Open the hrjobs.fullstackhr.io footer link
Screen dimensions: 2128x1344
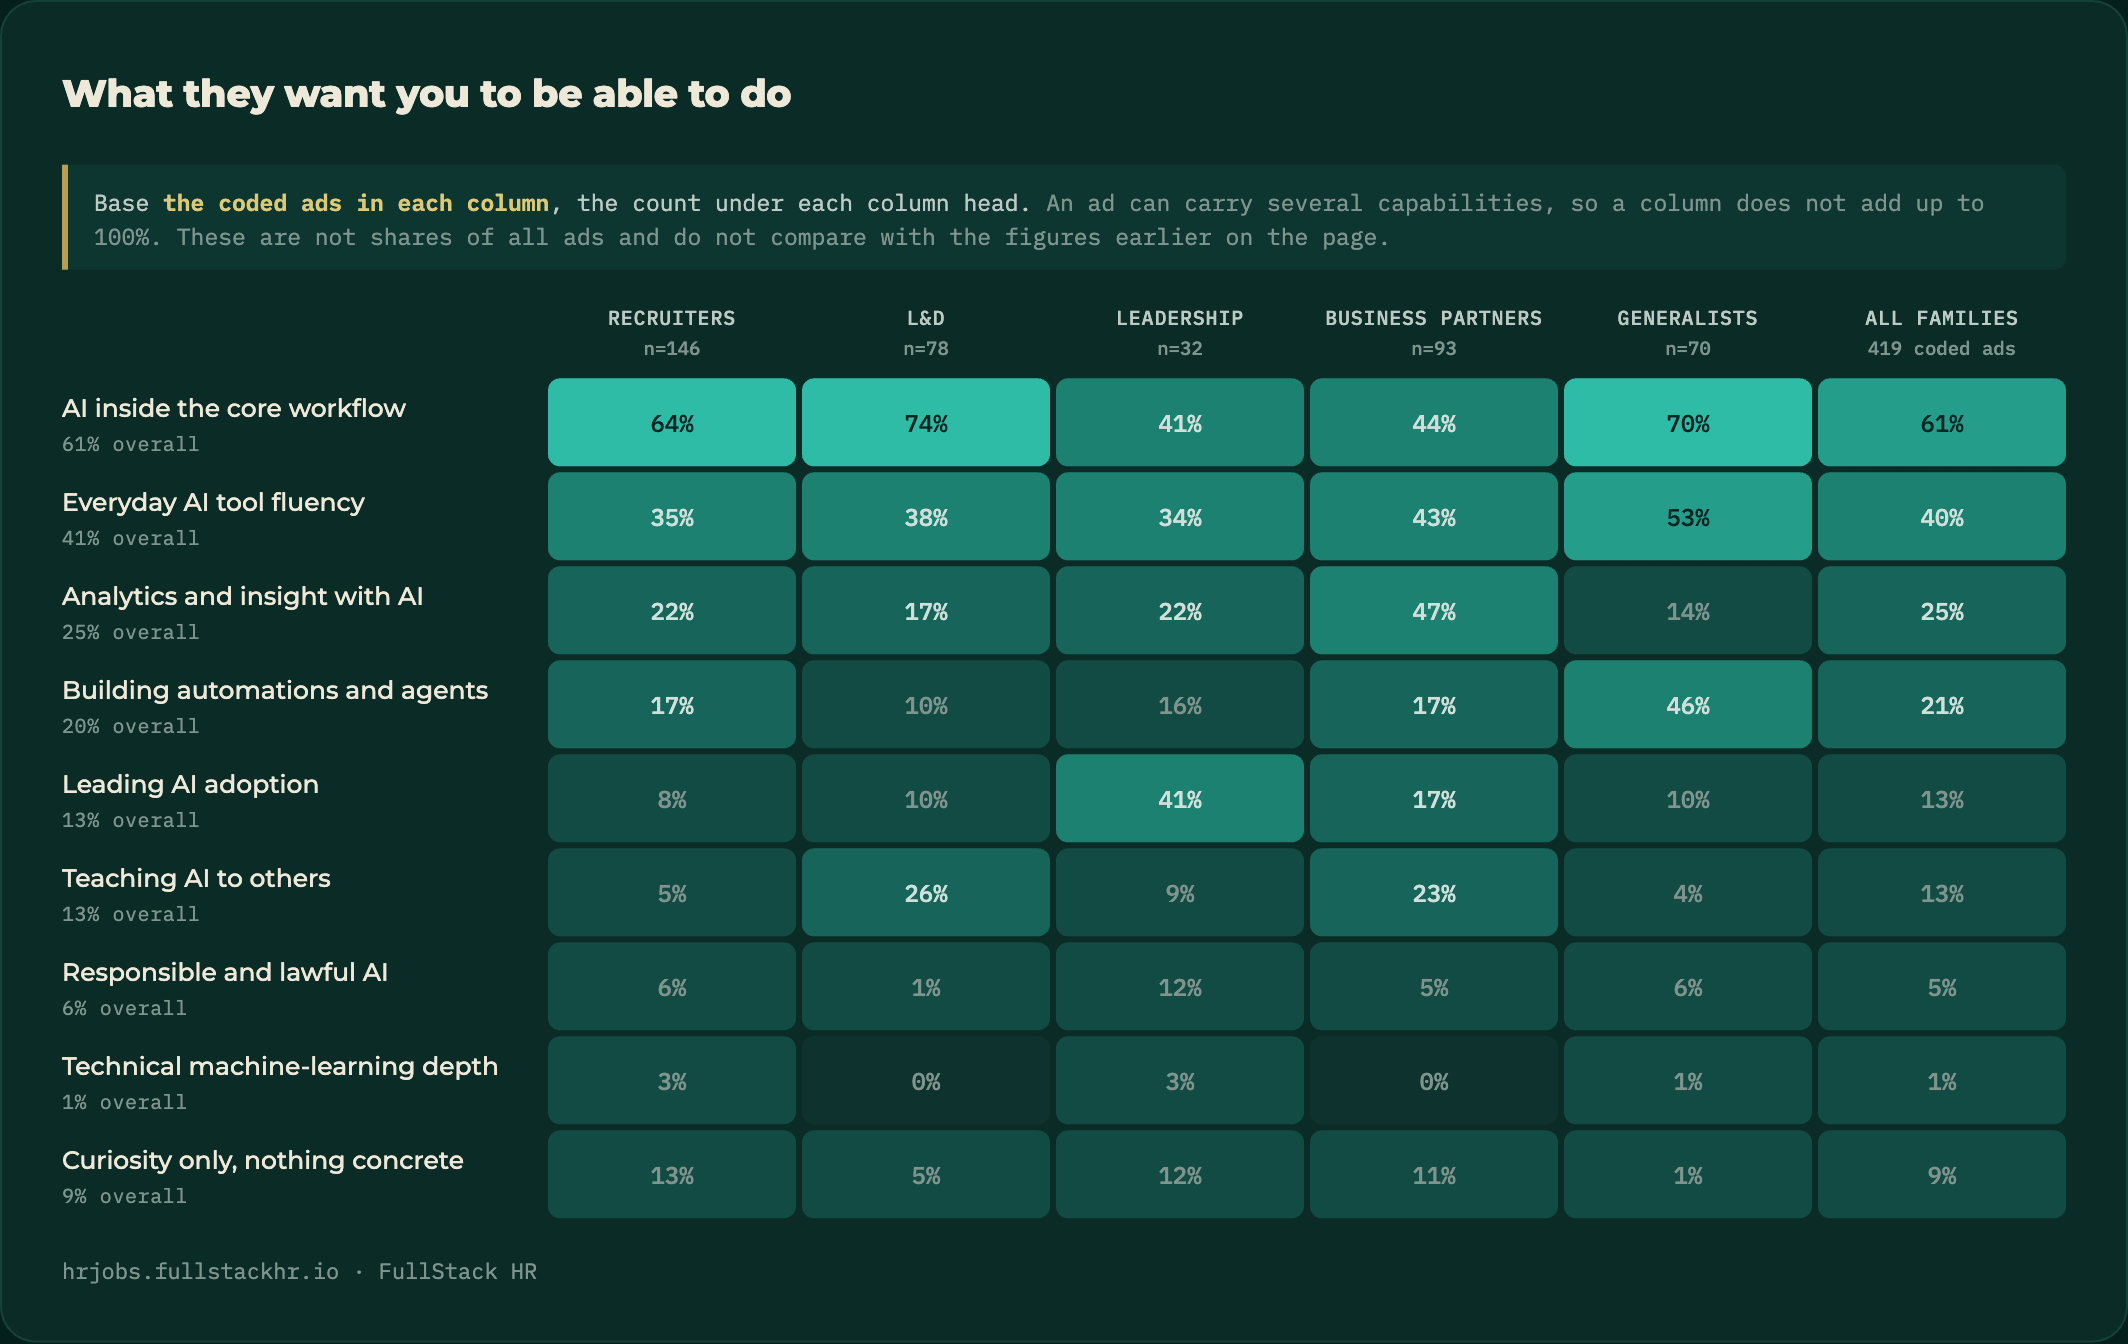click(x=200, y=1271)
